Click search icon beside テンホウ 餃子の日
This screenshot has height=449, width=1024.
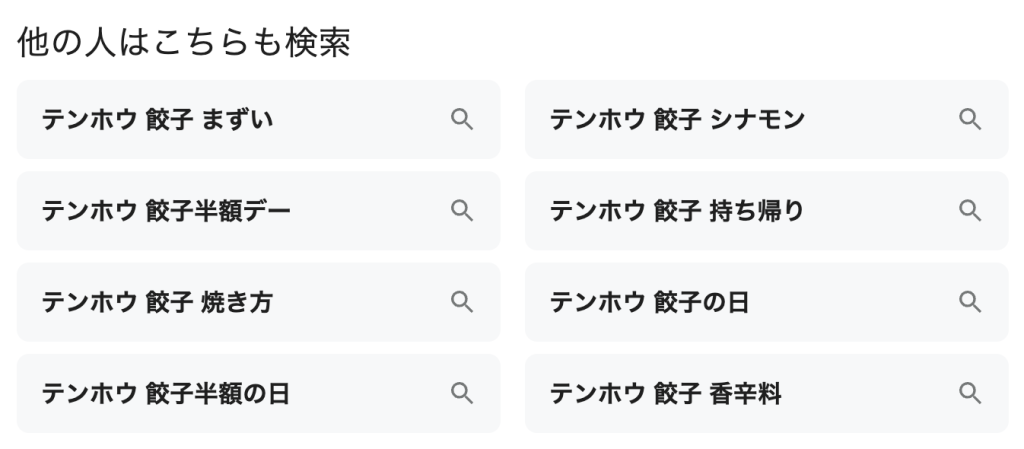pyautogui.click(x=970, y=302)
